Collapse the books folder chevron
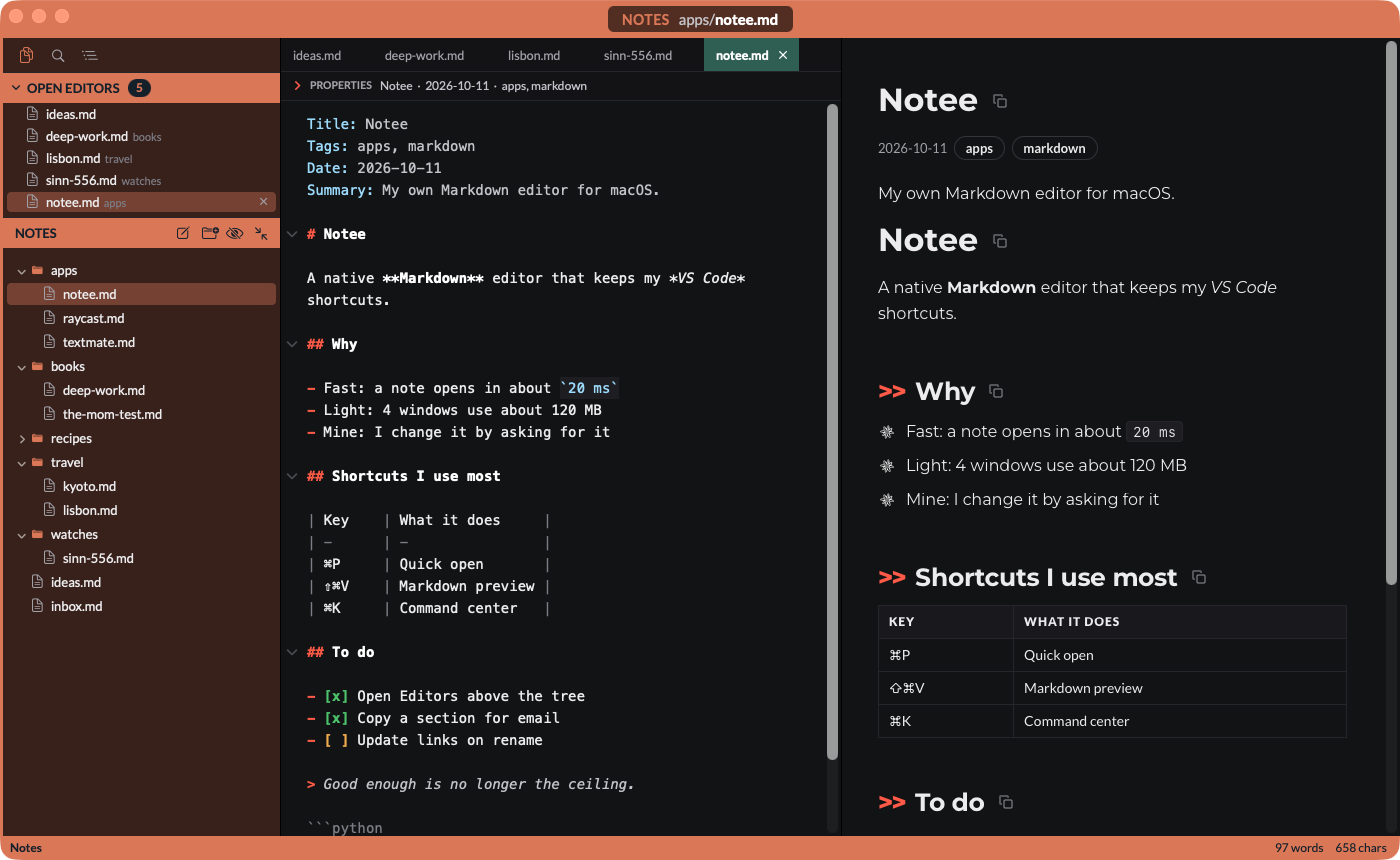Image resolution: width=1400 pixels, height=860 pixels. point(22,366)
